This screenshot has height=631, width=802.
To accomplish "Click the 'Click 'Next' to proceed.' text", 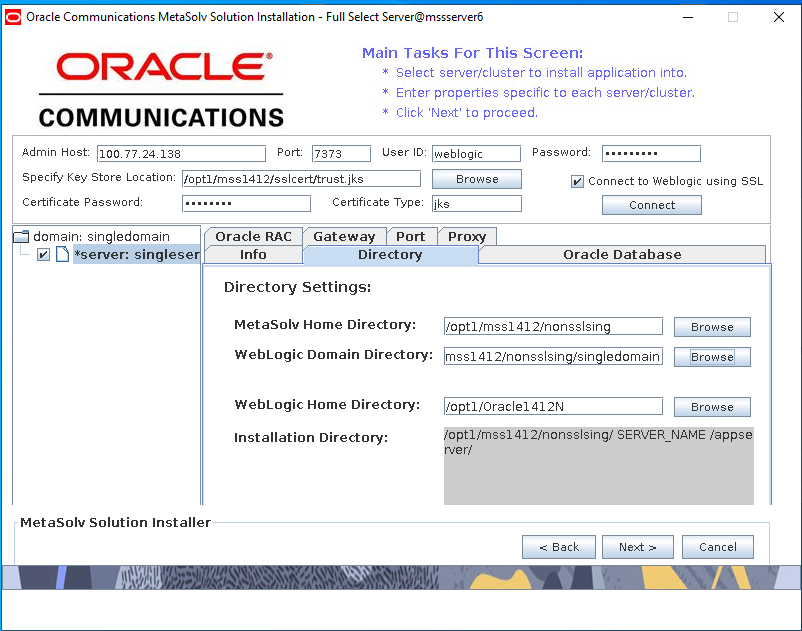I will (x=466, y=112).
